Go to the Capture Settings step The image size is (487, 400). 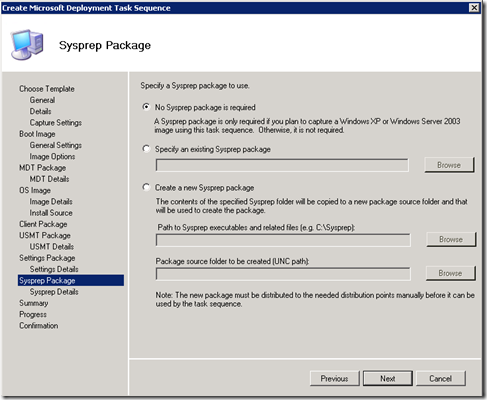(56, 123)
